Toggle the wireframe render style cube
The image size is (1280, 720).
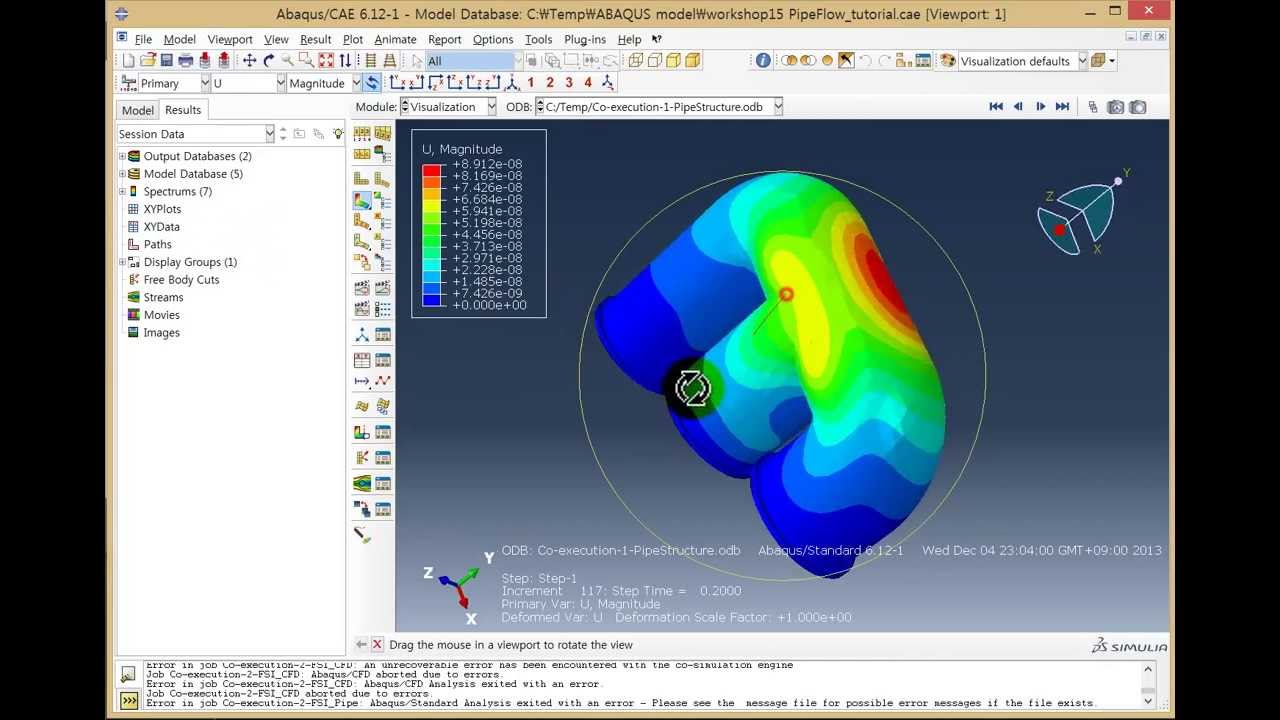click(636, 60)
